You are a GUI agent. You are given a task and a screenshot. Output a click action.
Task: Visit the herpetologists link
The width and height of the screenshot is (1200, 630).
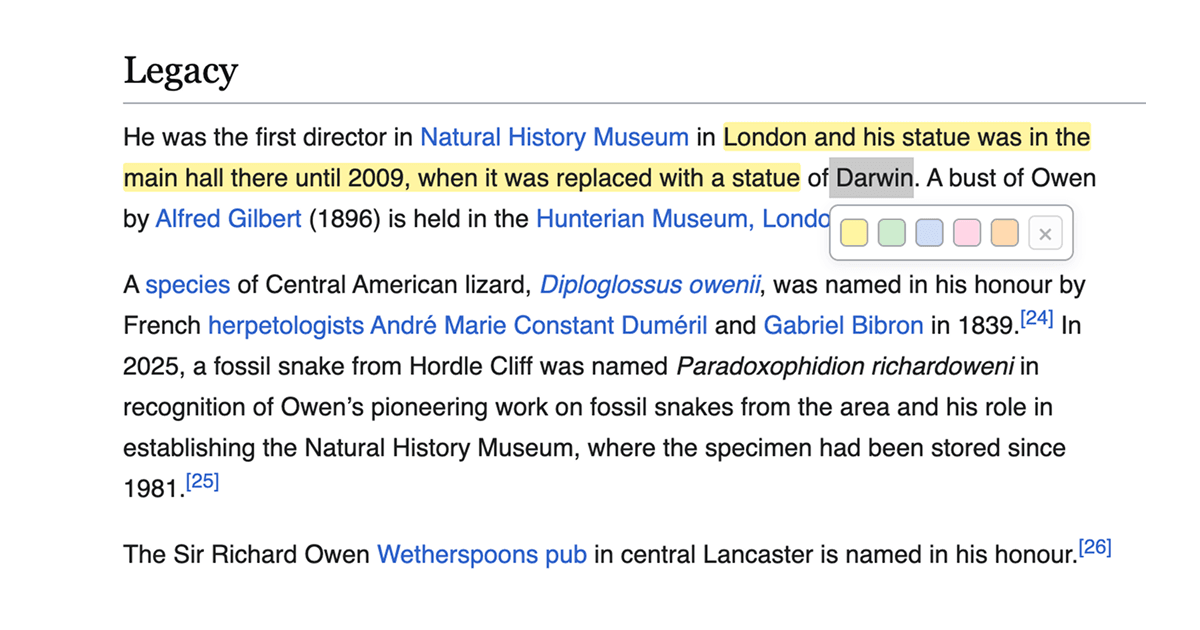point(285,326)
